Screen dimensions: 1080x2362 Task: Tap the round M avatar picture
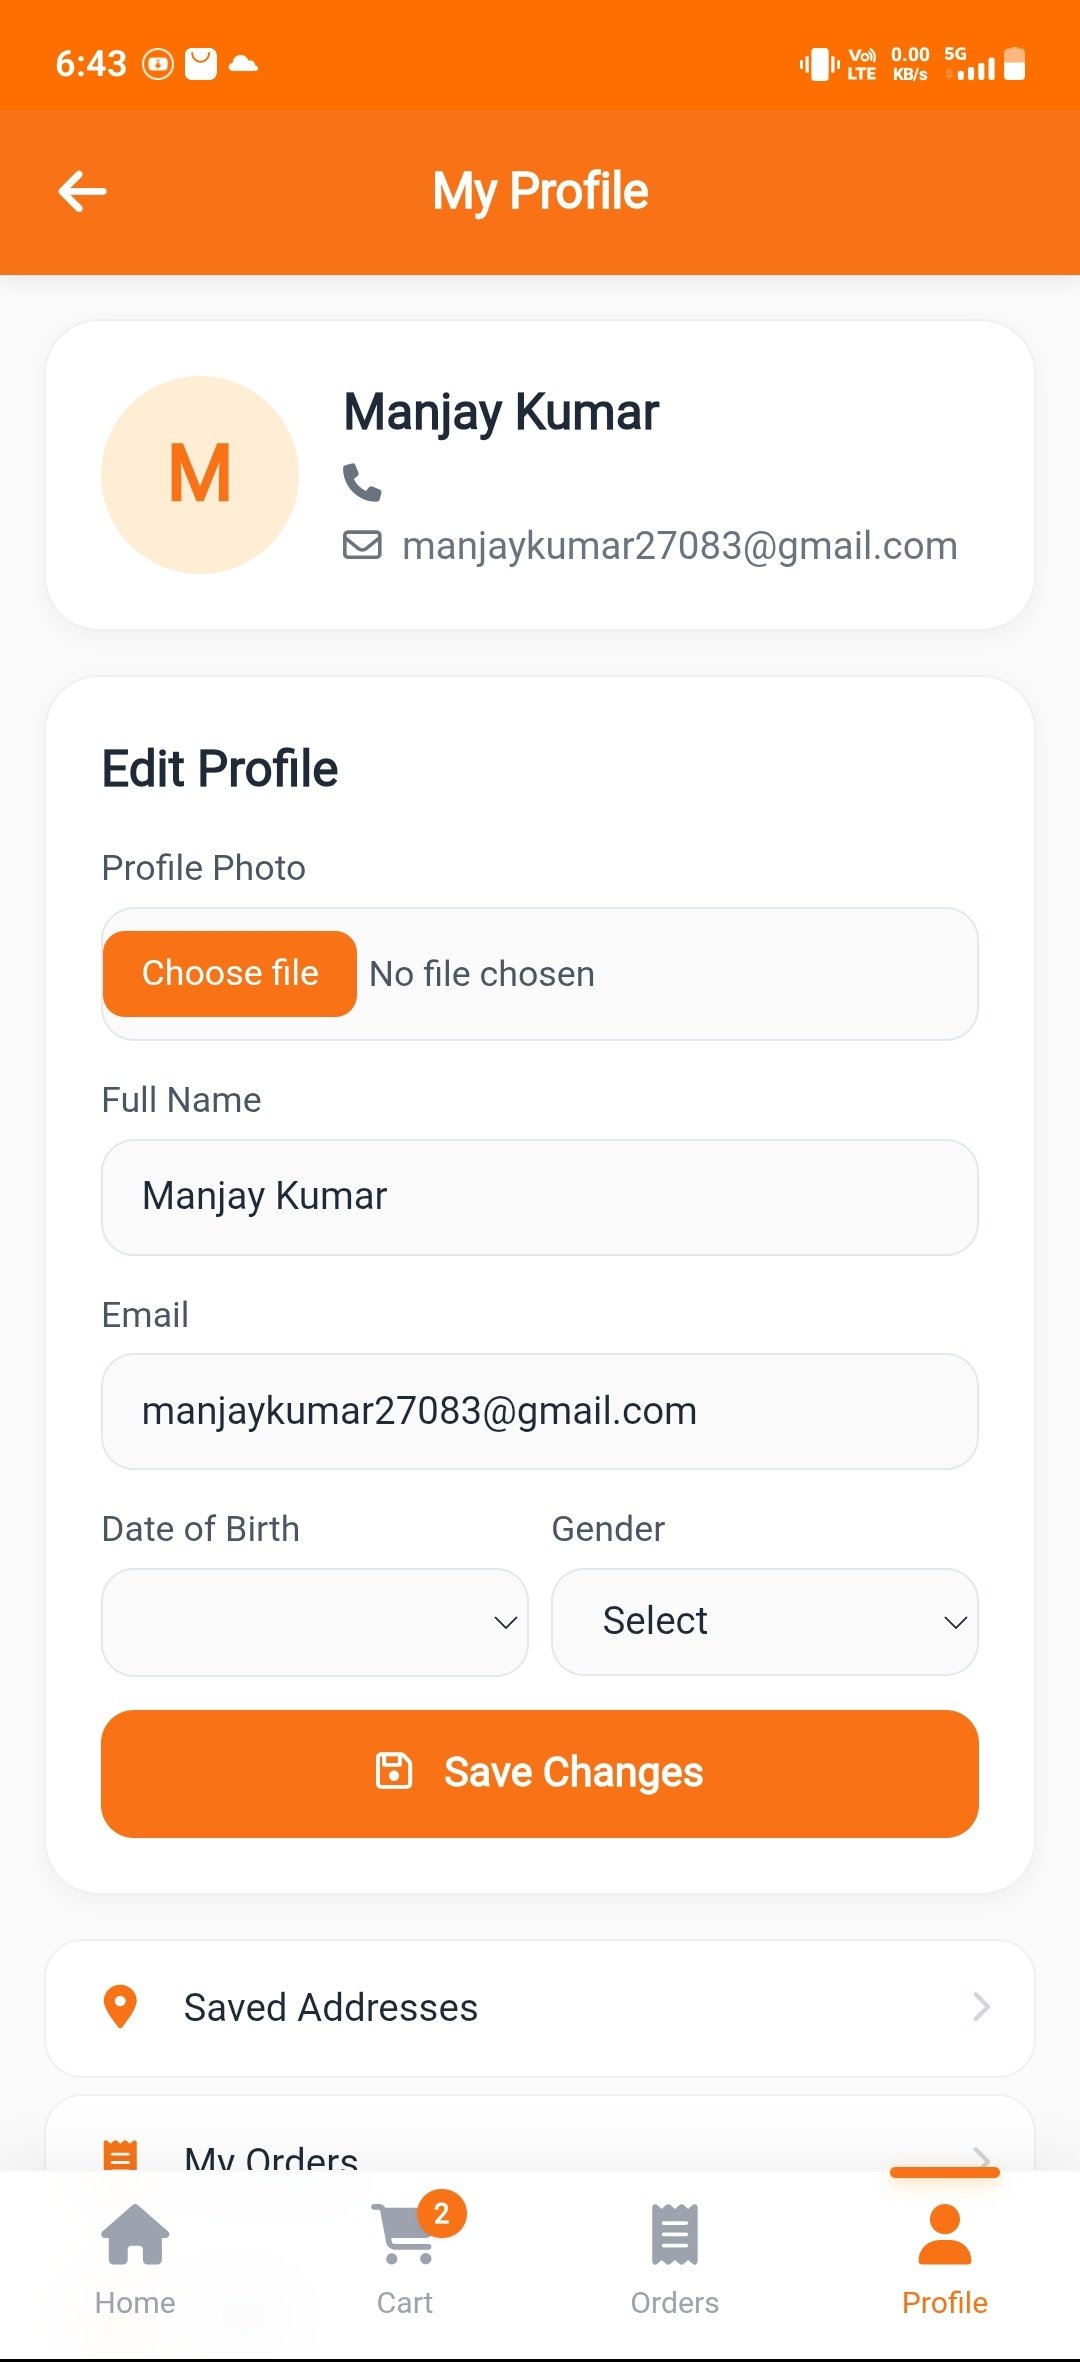tap(200, 475)
